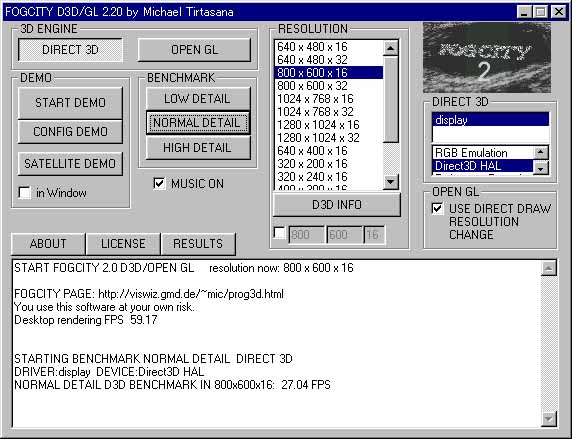Select Direct3D HAL device
This screenshot has height=439, width=572.
[x=483, y=166]
